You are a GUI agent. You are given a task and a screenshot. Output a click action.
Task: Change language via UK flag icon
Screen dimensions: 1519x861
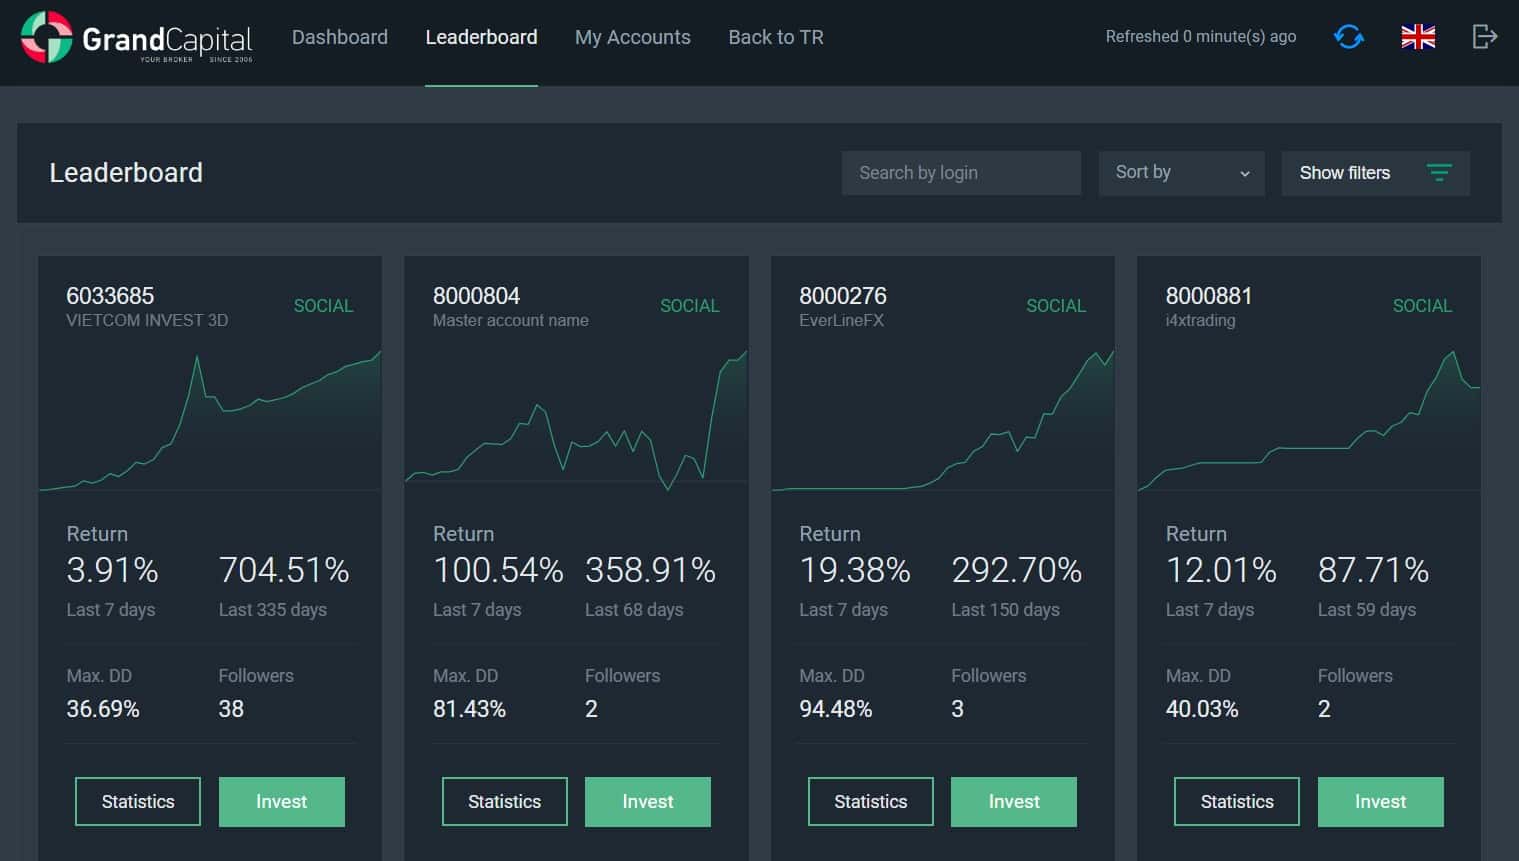pyautogui.click(x=1418, y=37)
